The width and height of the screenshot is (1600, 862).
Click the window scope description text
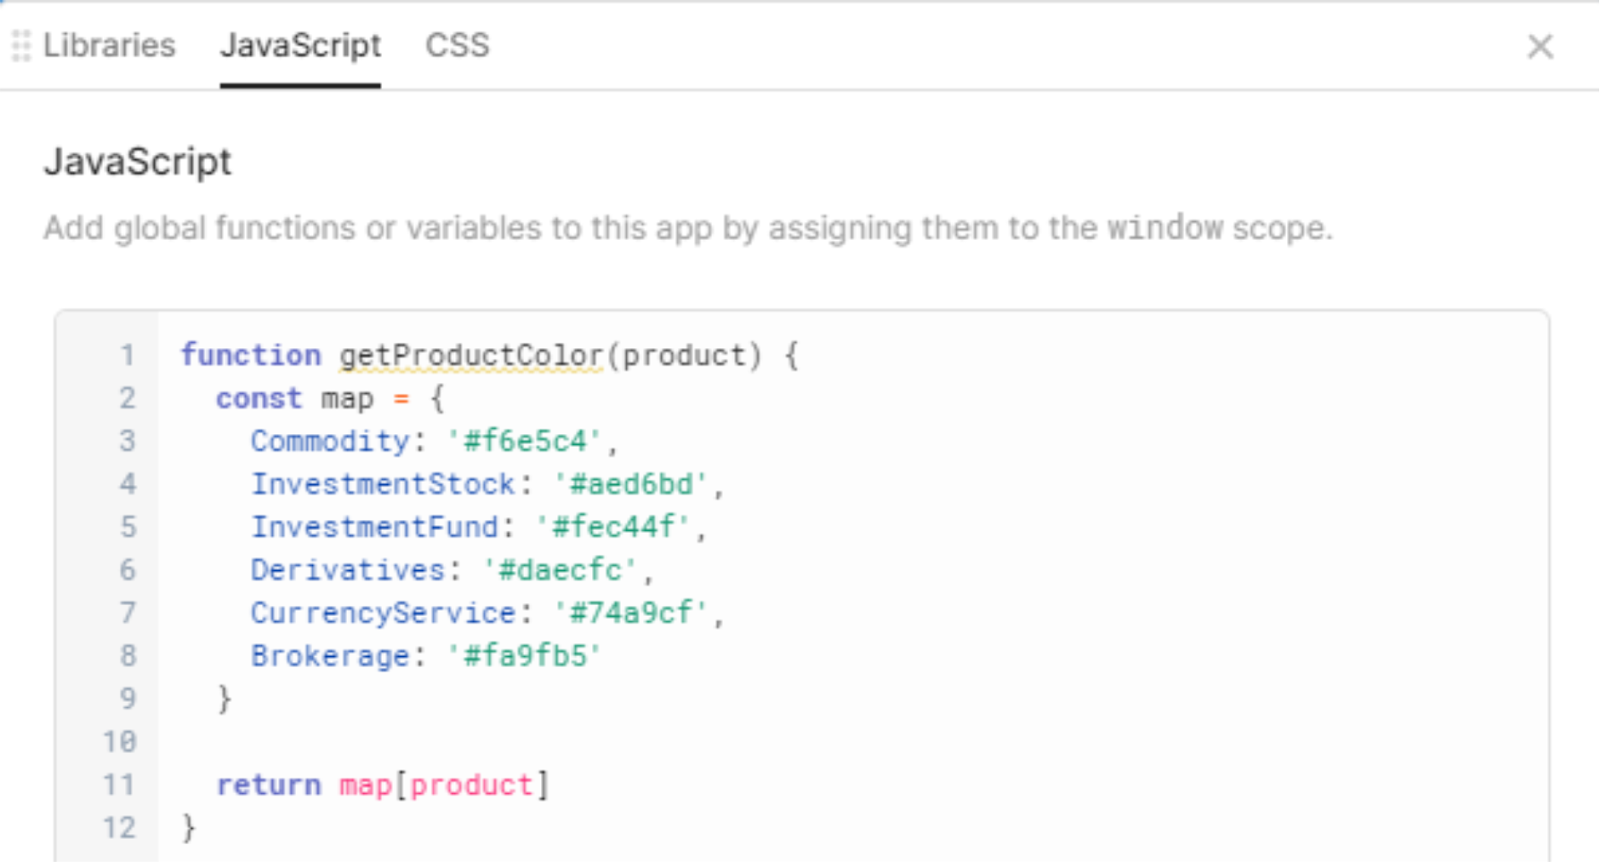coord(687,228)
